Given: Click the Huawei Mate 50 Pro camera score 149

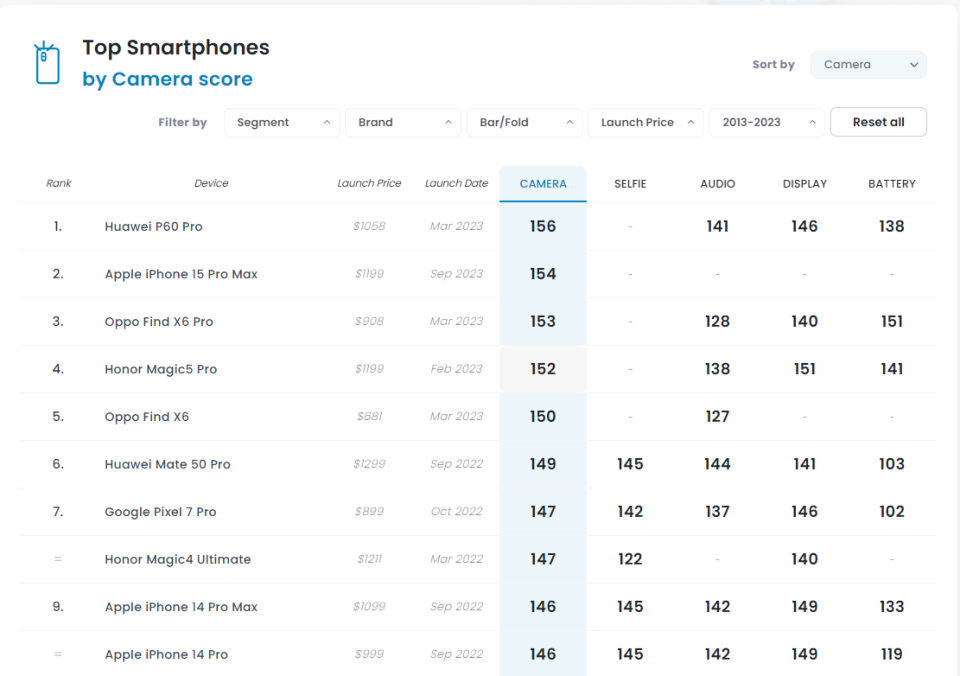Looking at the screenshot, I should (x=543, y=464).
